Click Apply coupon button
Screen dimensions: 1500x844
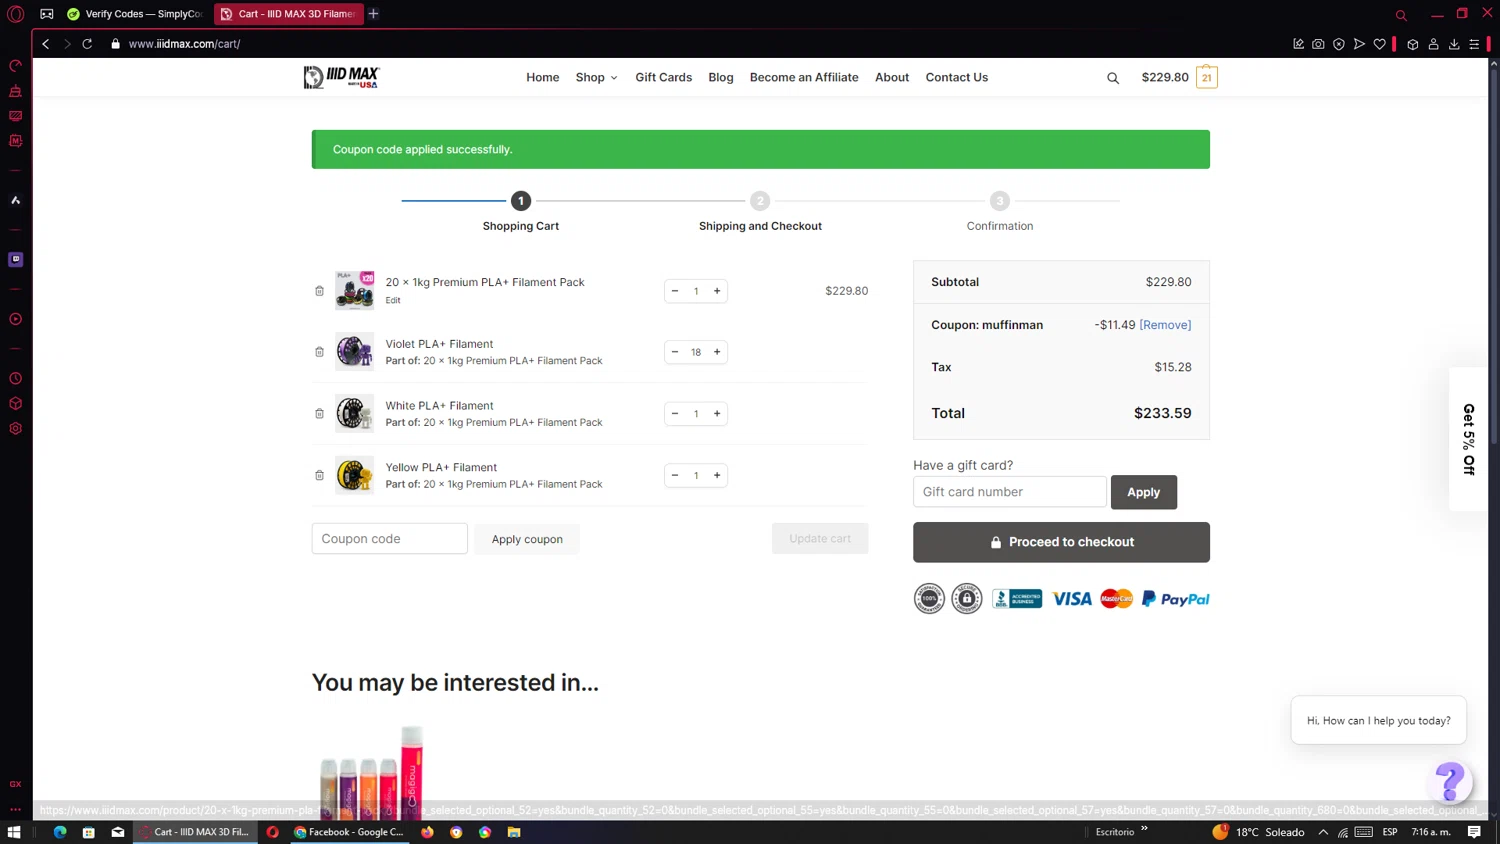527,539
